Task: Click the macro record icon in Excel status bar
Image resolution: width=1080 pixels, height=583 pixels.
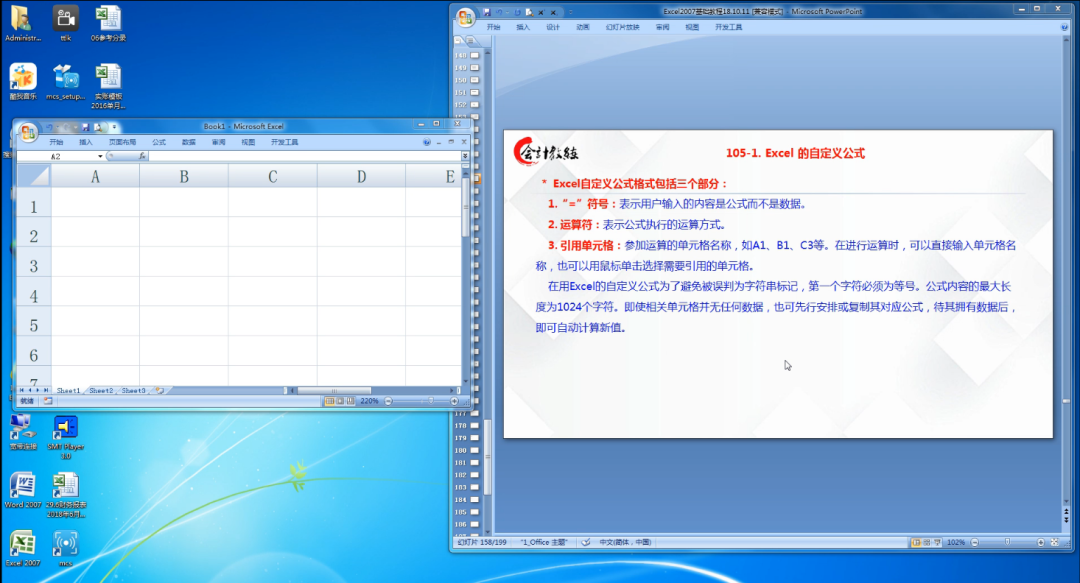Action: tap(48, 400)
